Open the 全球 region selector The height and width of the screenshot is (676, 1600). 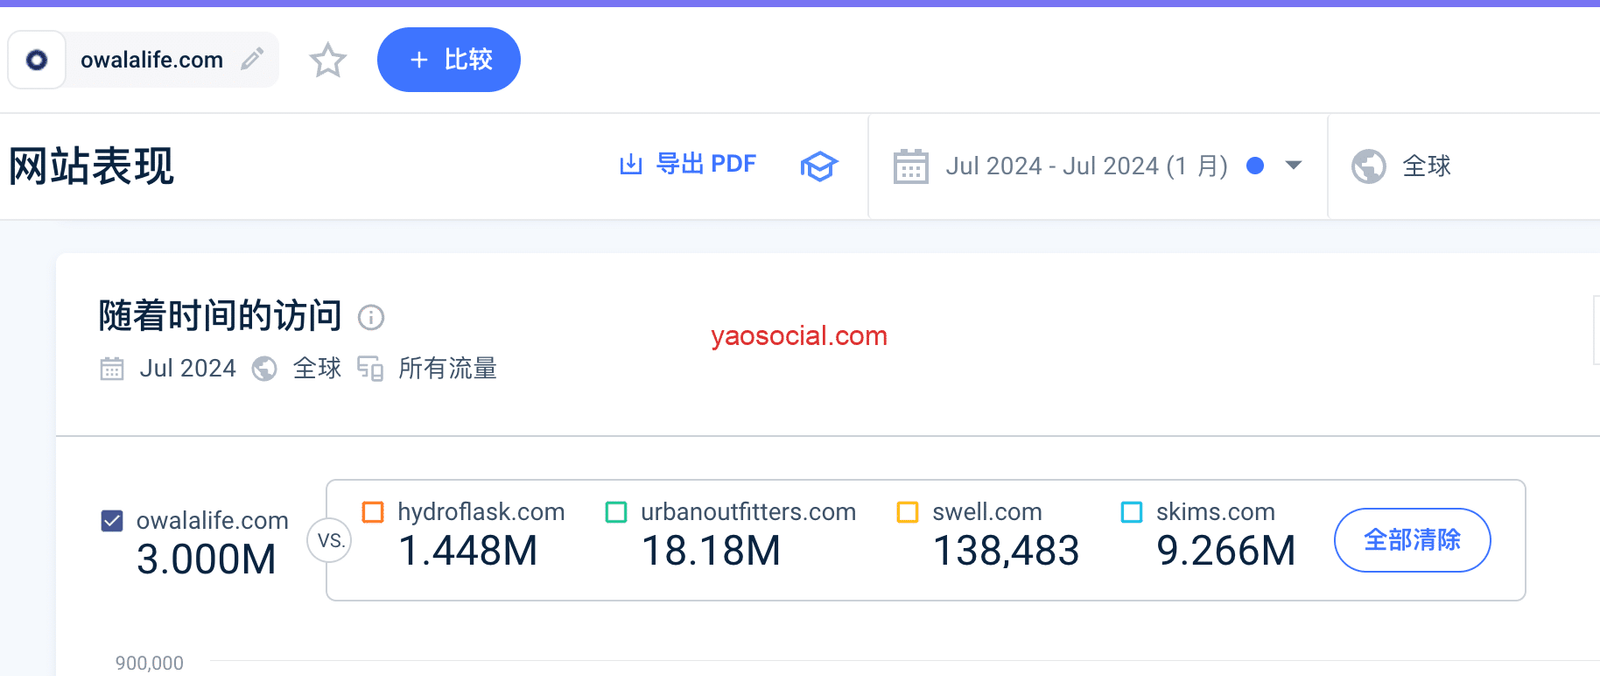pyautogui.click(x=1426, y=166)
